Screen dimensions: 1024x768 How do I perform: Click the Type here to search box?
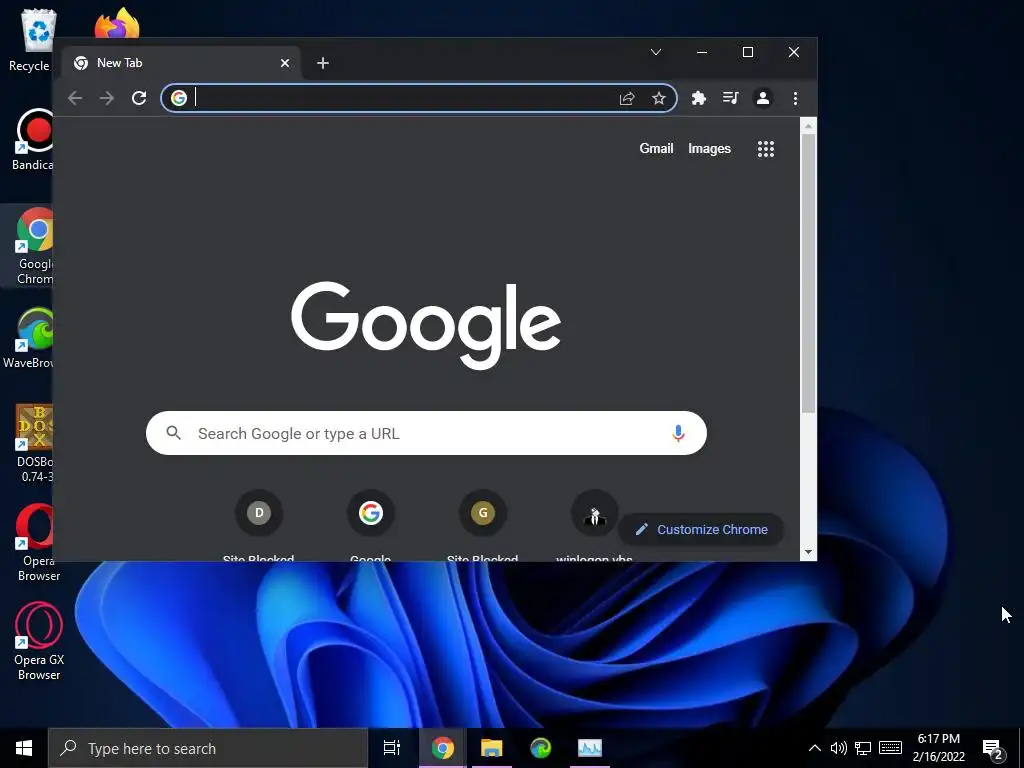pos(208,748)
